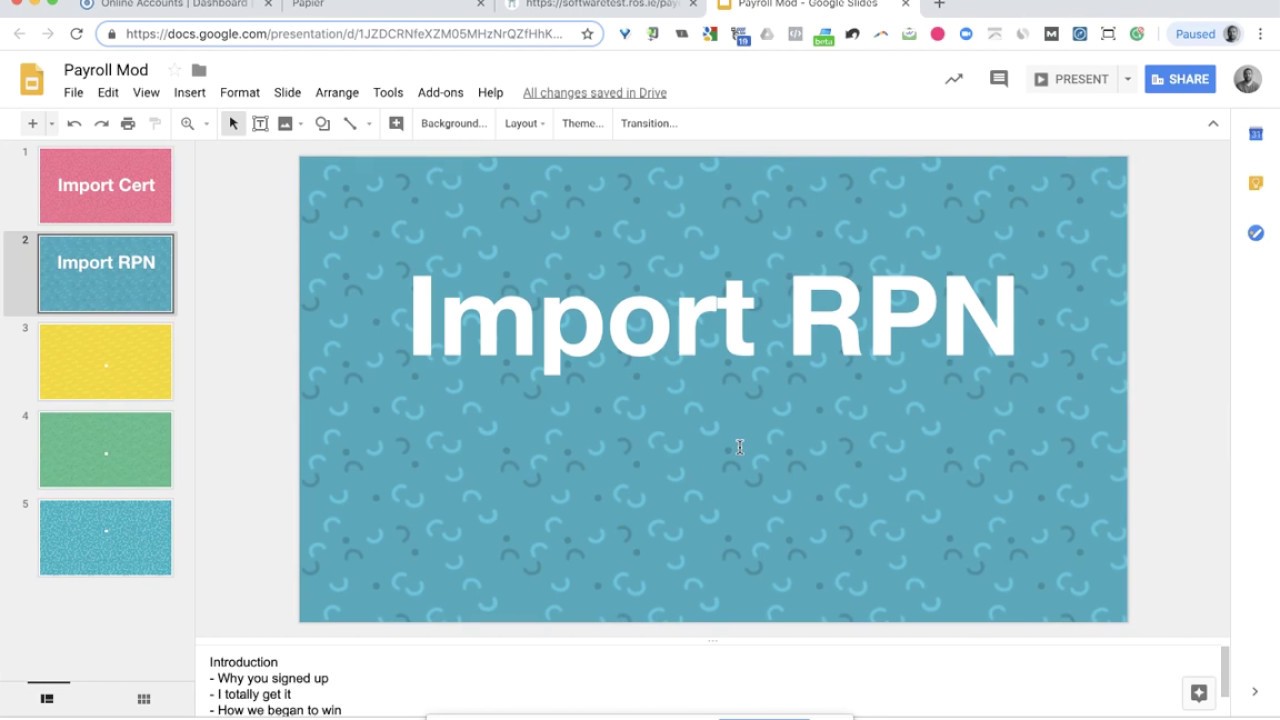Add a new slide with plus button
The width and height of the screenshot is (1280, 720).
coord(32,123)
